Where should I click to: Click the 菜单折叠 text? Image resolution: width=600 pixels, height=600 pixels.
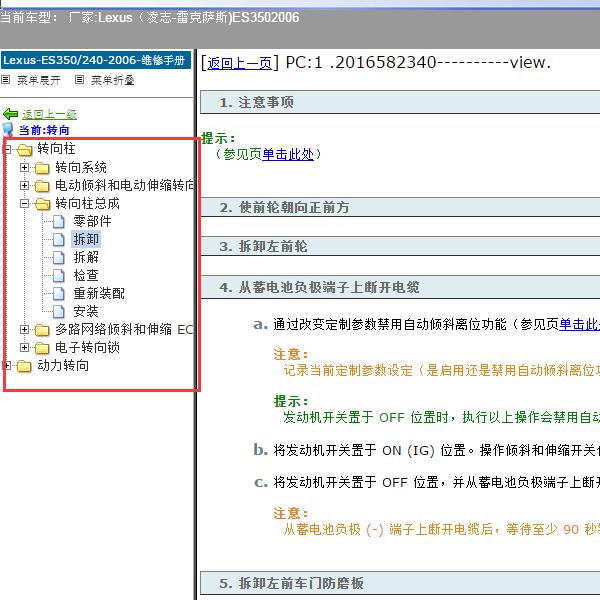pos(112,80)
